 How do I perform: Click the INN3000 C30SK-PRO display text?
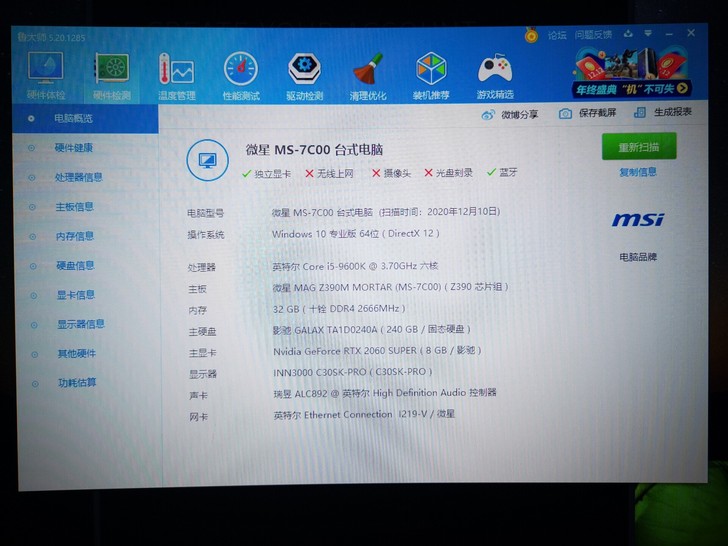353,372
